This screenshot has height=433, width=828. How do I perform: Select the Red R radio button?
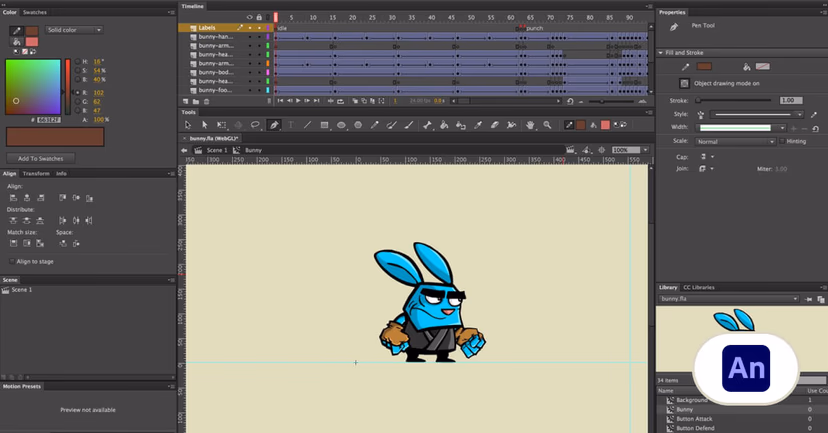coord(78,92)
